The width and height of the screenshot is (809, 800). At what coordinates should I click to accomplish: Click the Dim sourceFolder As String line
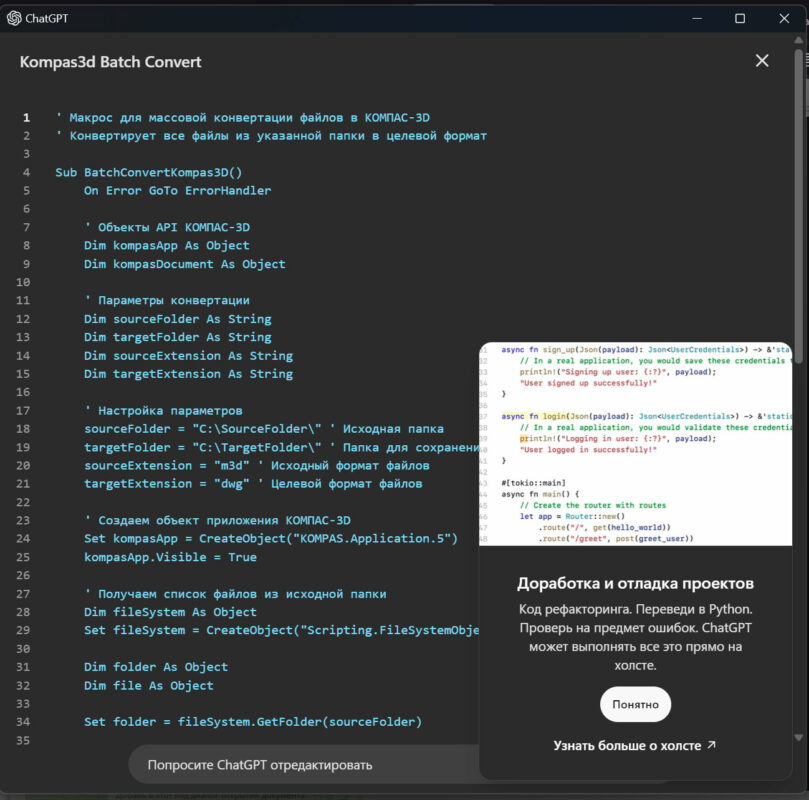click(177, 319)
